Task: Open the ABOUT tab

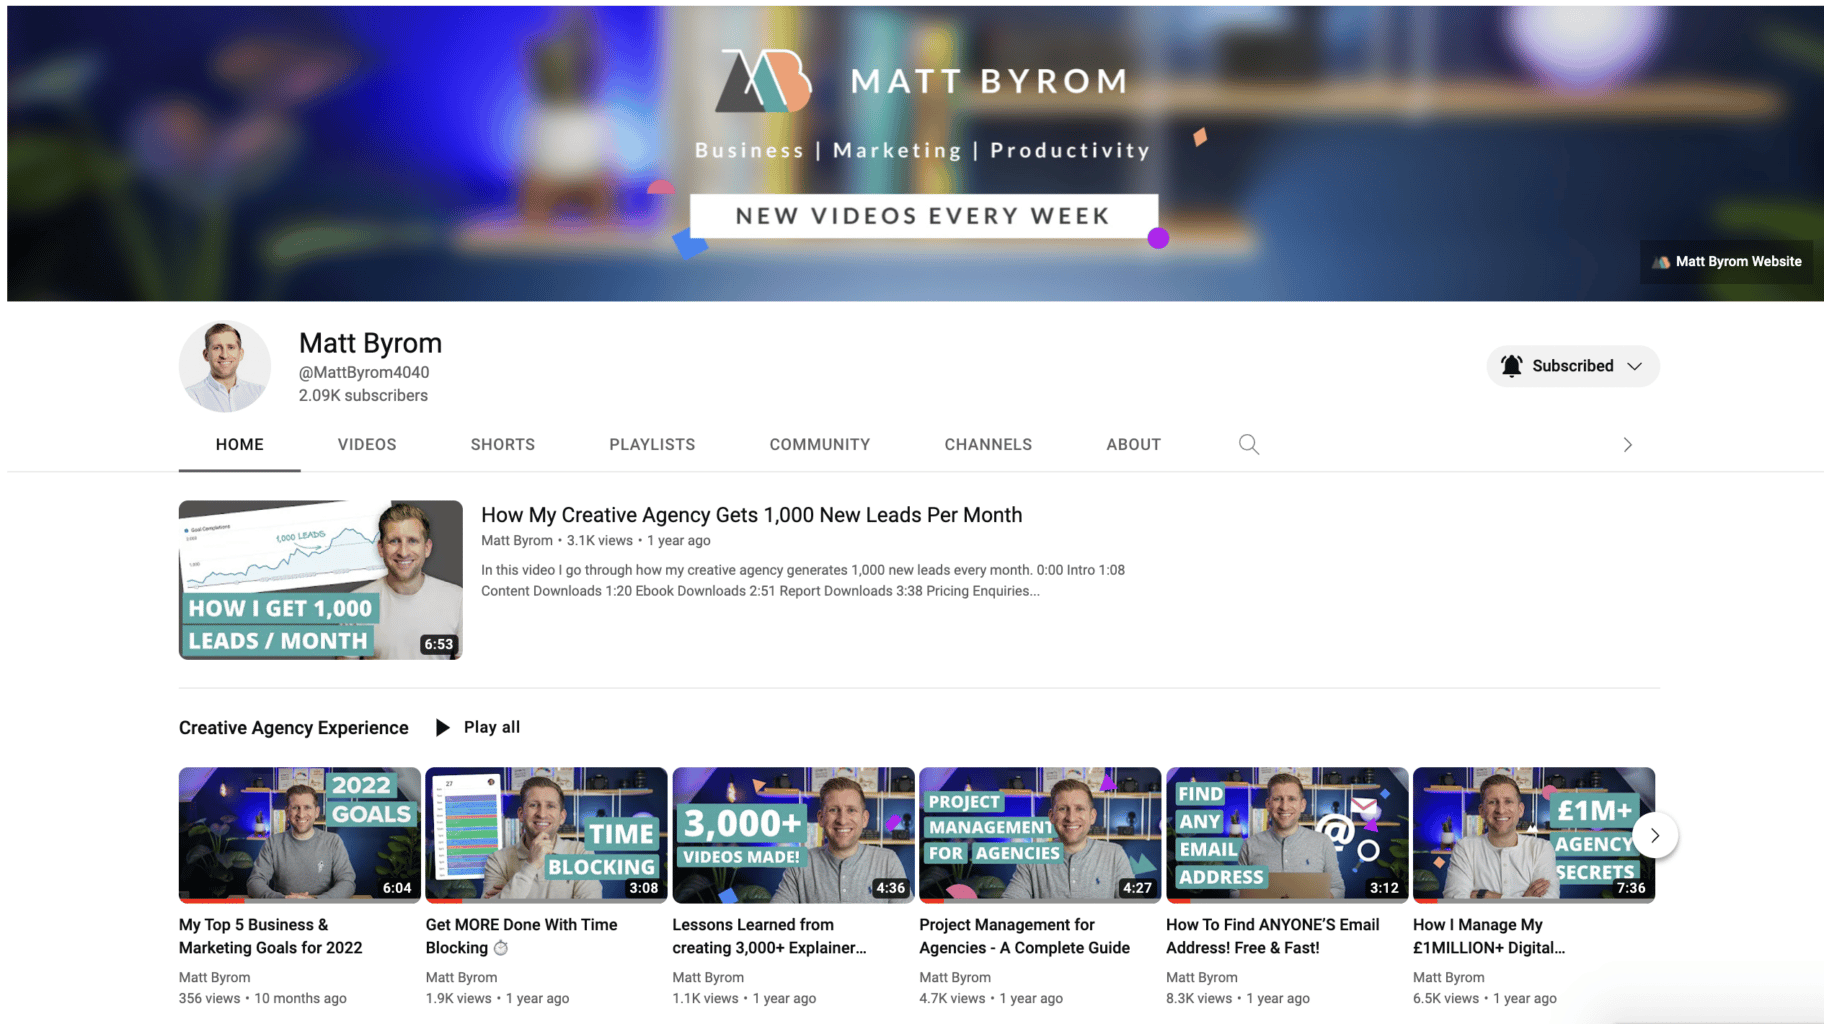Action: pyautogui.click(x=1133, y=444)
